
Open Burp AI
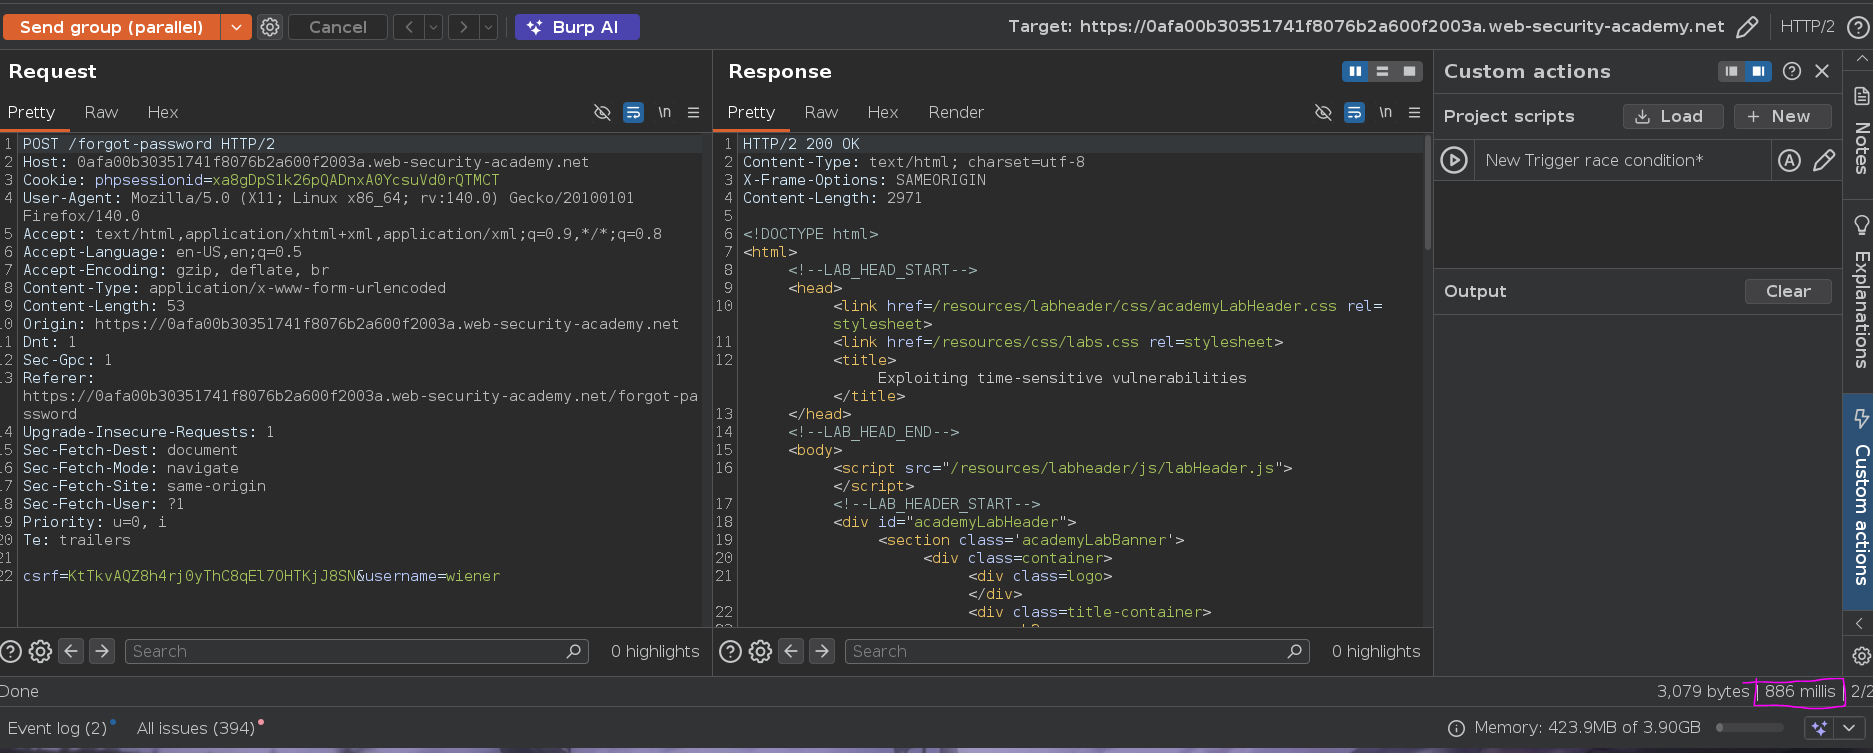click(577, 27)
